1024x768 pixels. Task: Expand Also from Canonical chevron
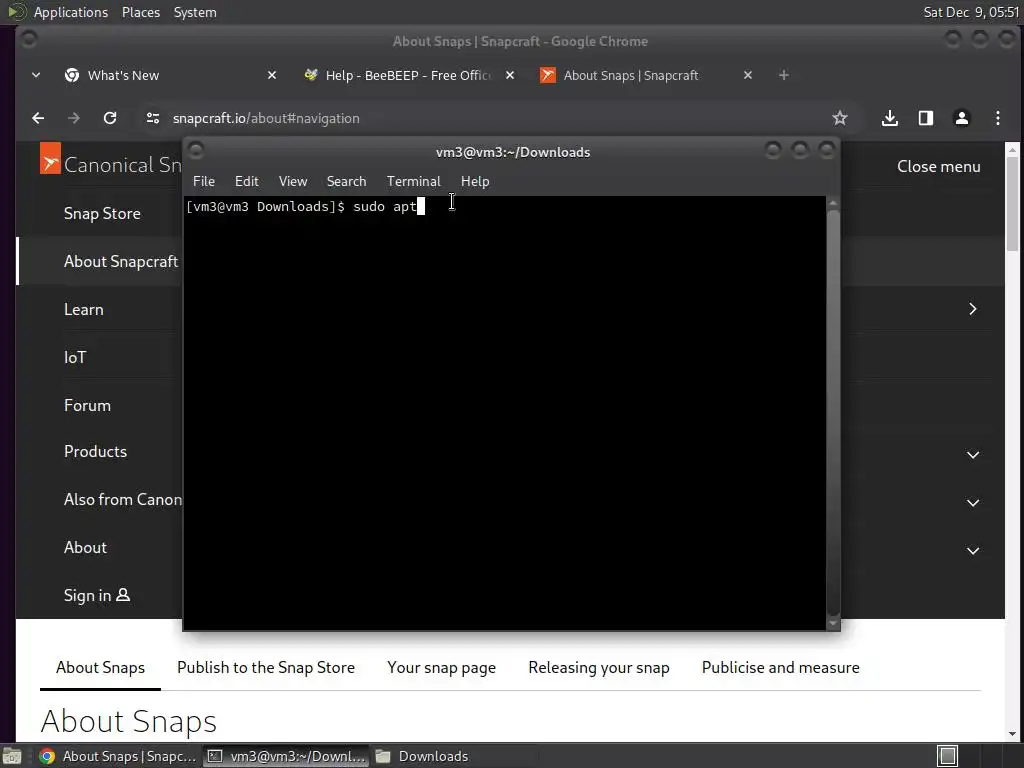[x=972, y=502]
